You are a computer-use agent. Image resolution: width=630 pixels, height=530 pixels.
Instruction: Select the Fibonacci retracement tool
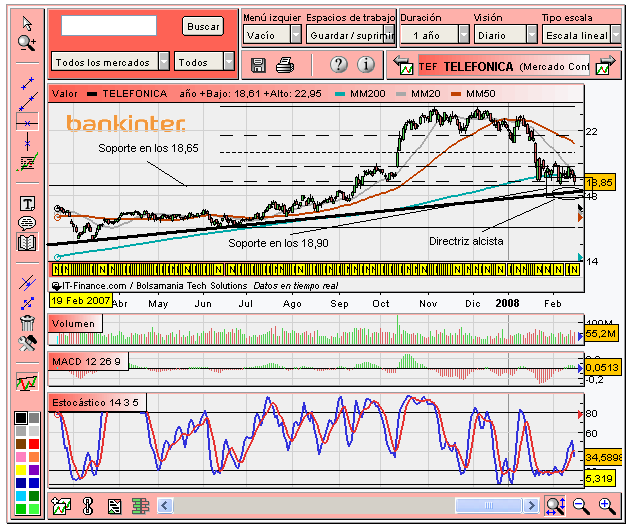27,162
